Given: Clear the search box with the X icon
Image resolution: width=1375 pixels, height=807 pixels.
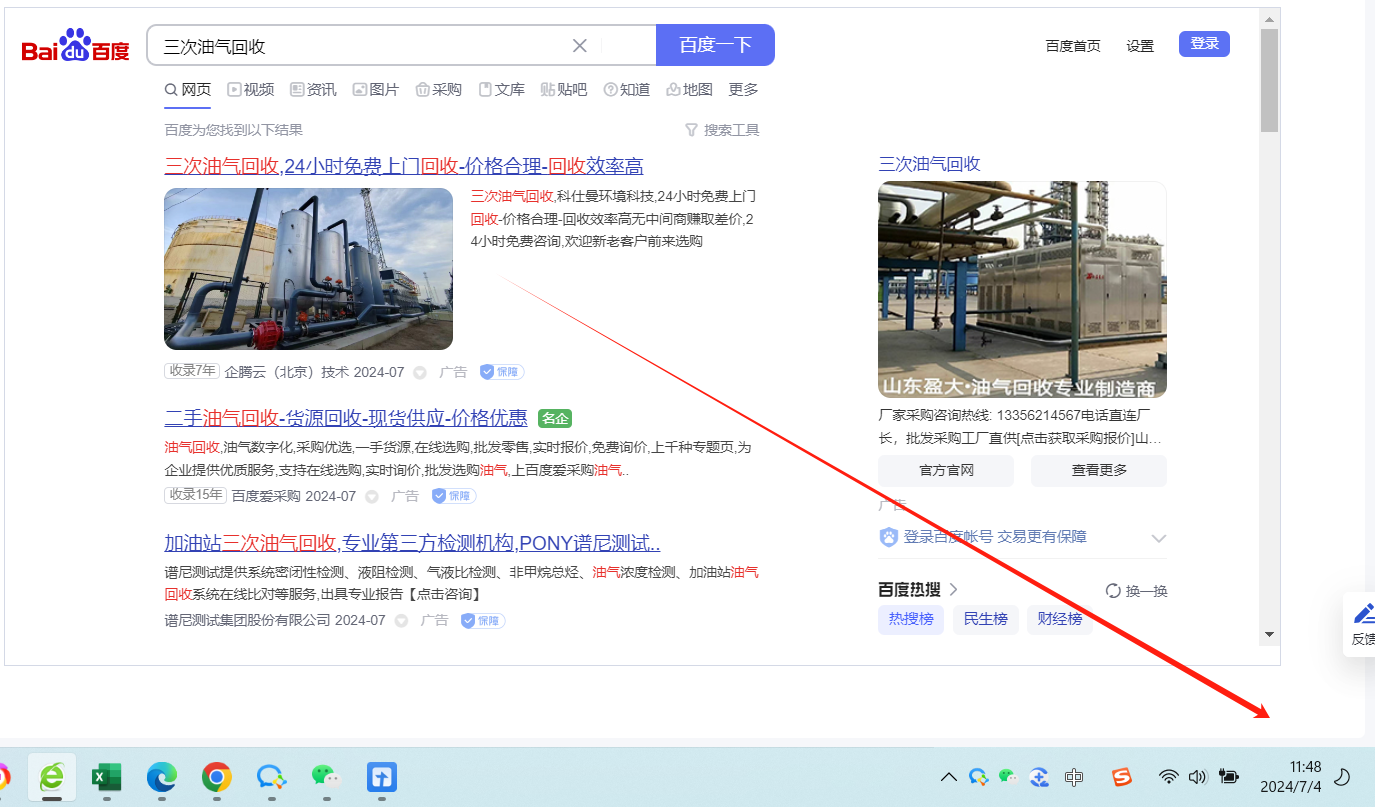Looking at the screenshot, I should [x=579, y=46].
